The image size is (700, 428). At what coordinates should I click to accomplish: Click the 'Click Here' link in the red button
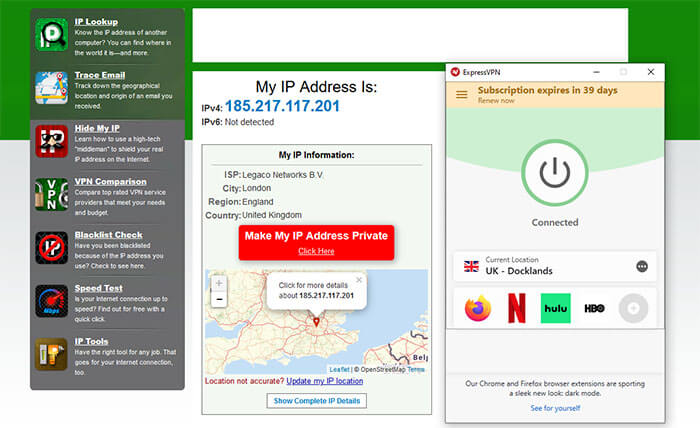pyautogui.click(x=316, y=251)
